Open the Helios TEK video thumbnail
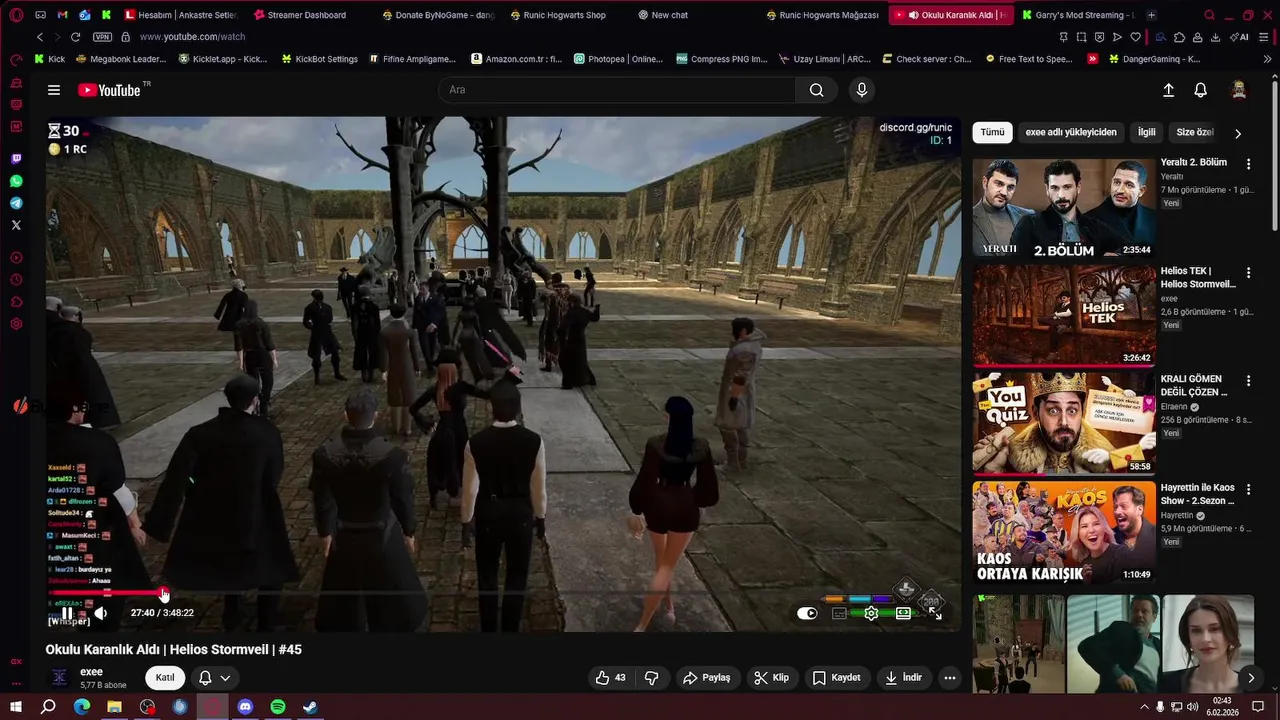Image resolution: width=1280 pixels, height=720 pixels. (x=1064, y=316)
